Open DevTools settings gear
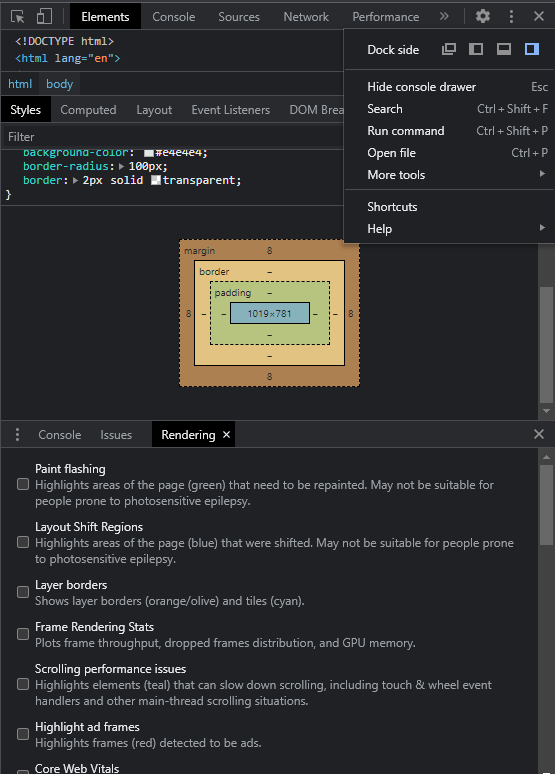Image resolution: width=555 pixels, height=774 pixels. coord(482,16)
